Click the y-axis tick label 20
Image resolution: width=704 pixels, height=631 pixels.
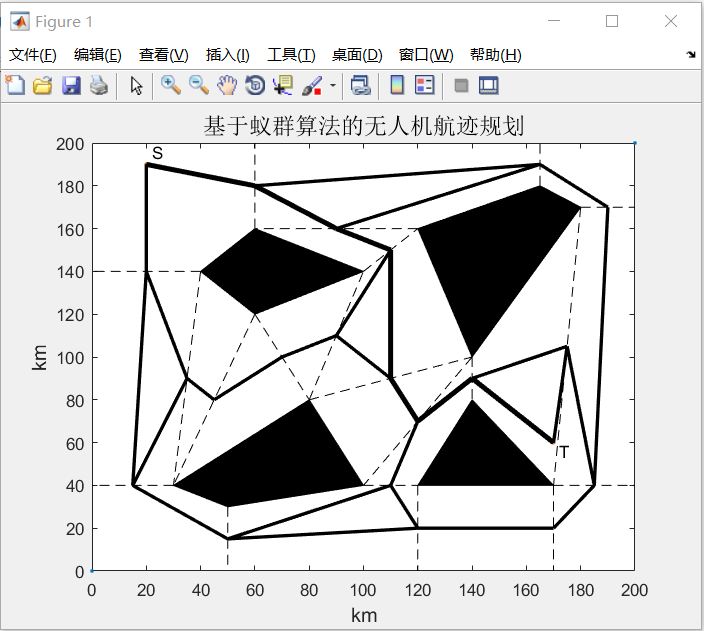tap(75, 529)
